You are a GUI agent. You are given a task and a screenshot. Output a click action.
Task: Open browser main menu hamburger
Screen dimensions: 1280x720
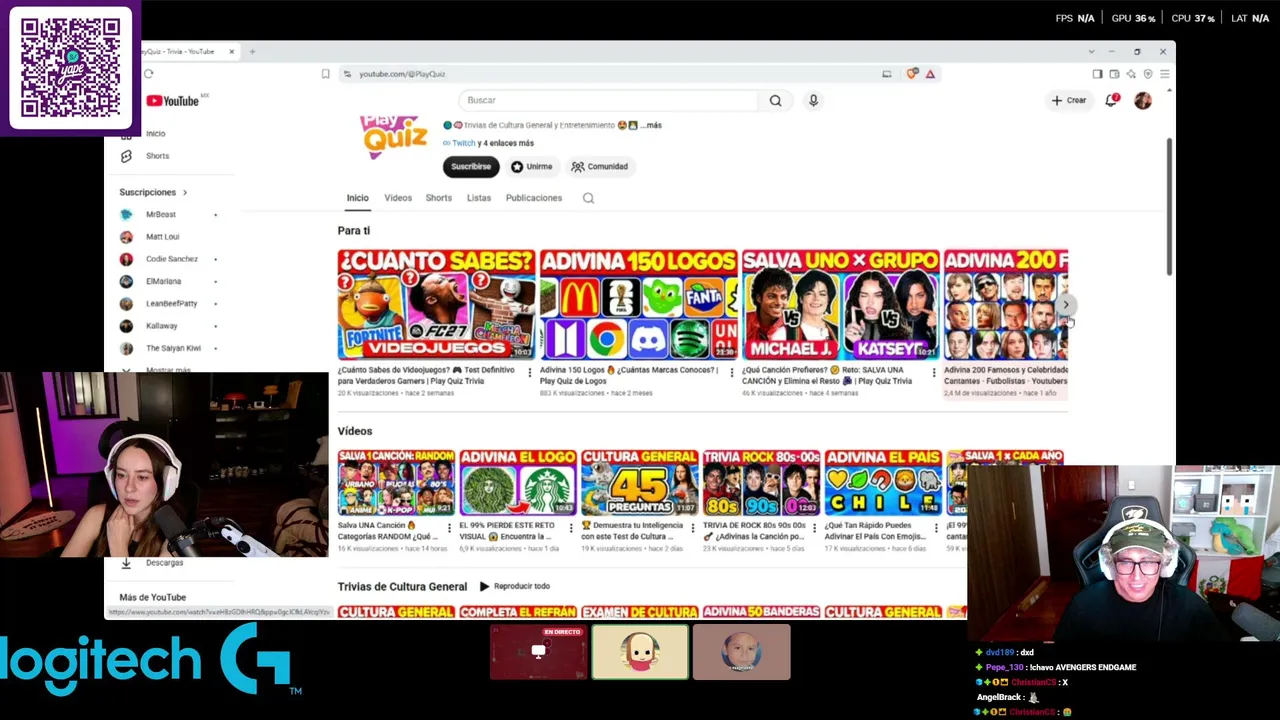point(1164,74)
